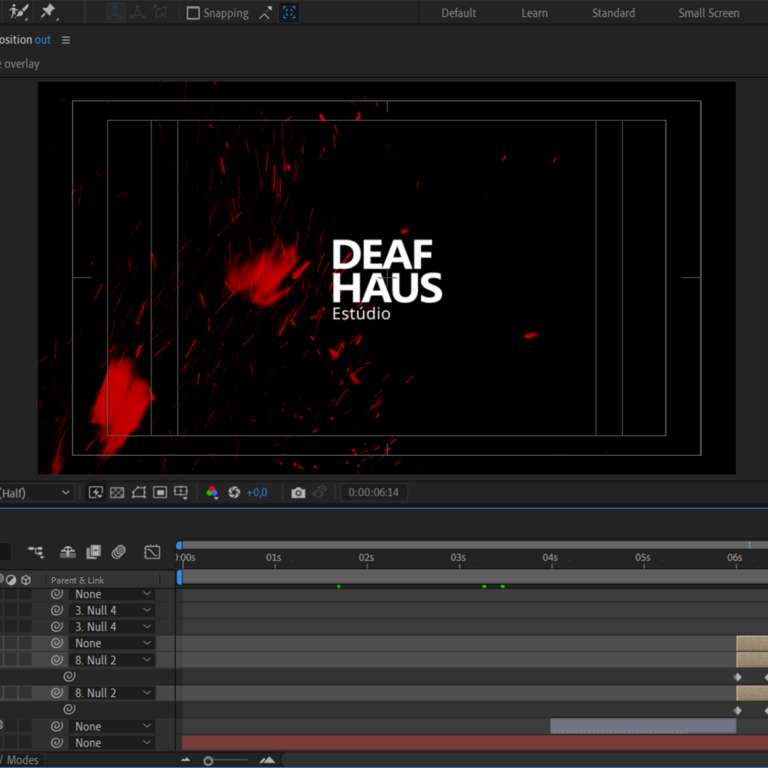Toggle Fast Previews button
The height and width of the screenshot is (768, 768).
96,493
